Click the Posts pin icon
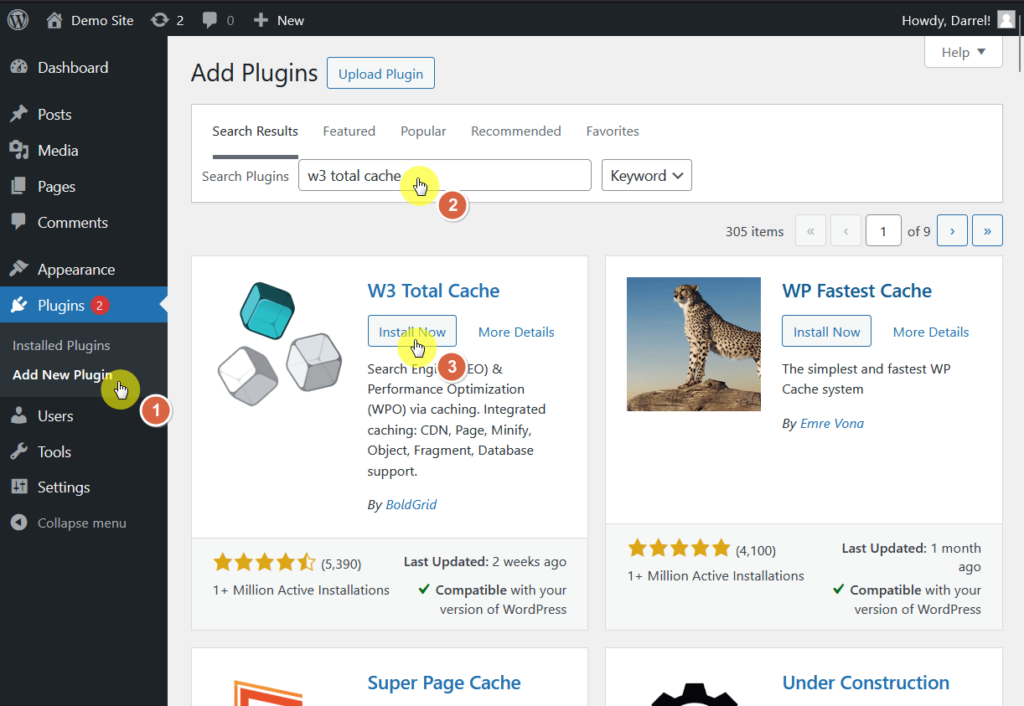1024x706 pixels. tap(19, 114)
